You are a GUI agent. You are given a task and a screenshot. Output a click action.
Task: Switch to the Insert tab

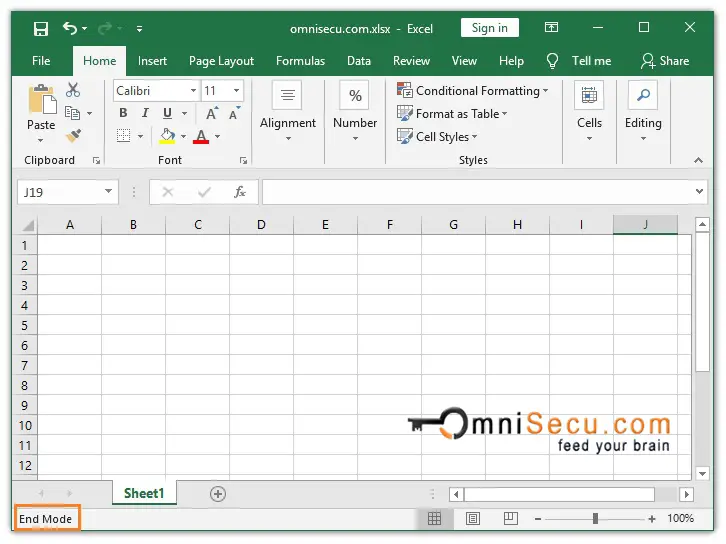point(152,61)
